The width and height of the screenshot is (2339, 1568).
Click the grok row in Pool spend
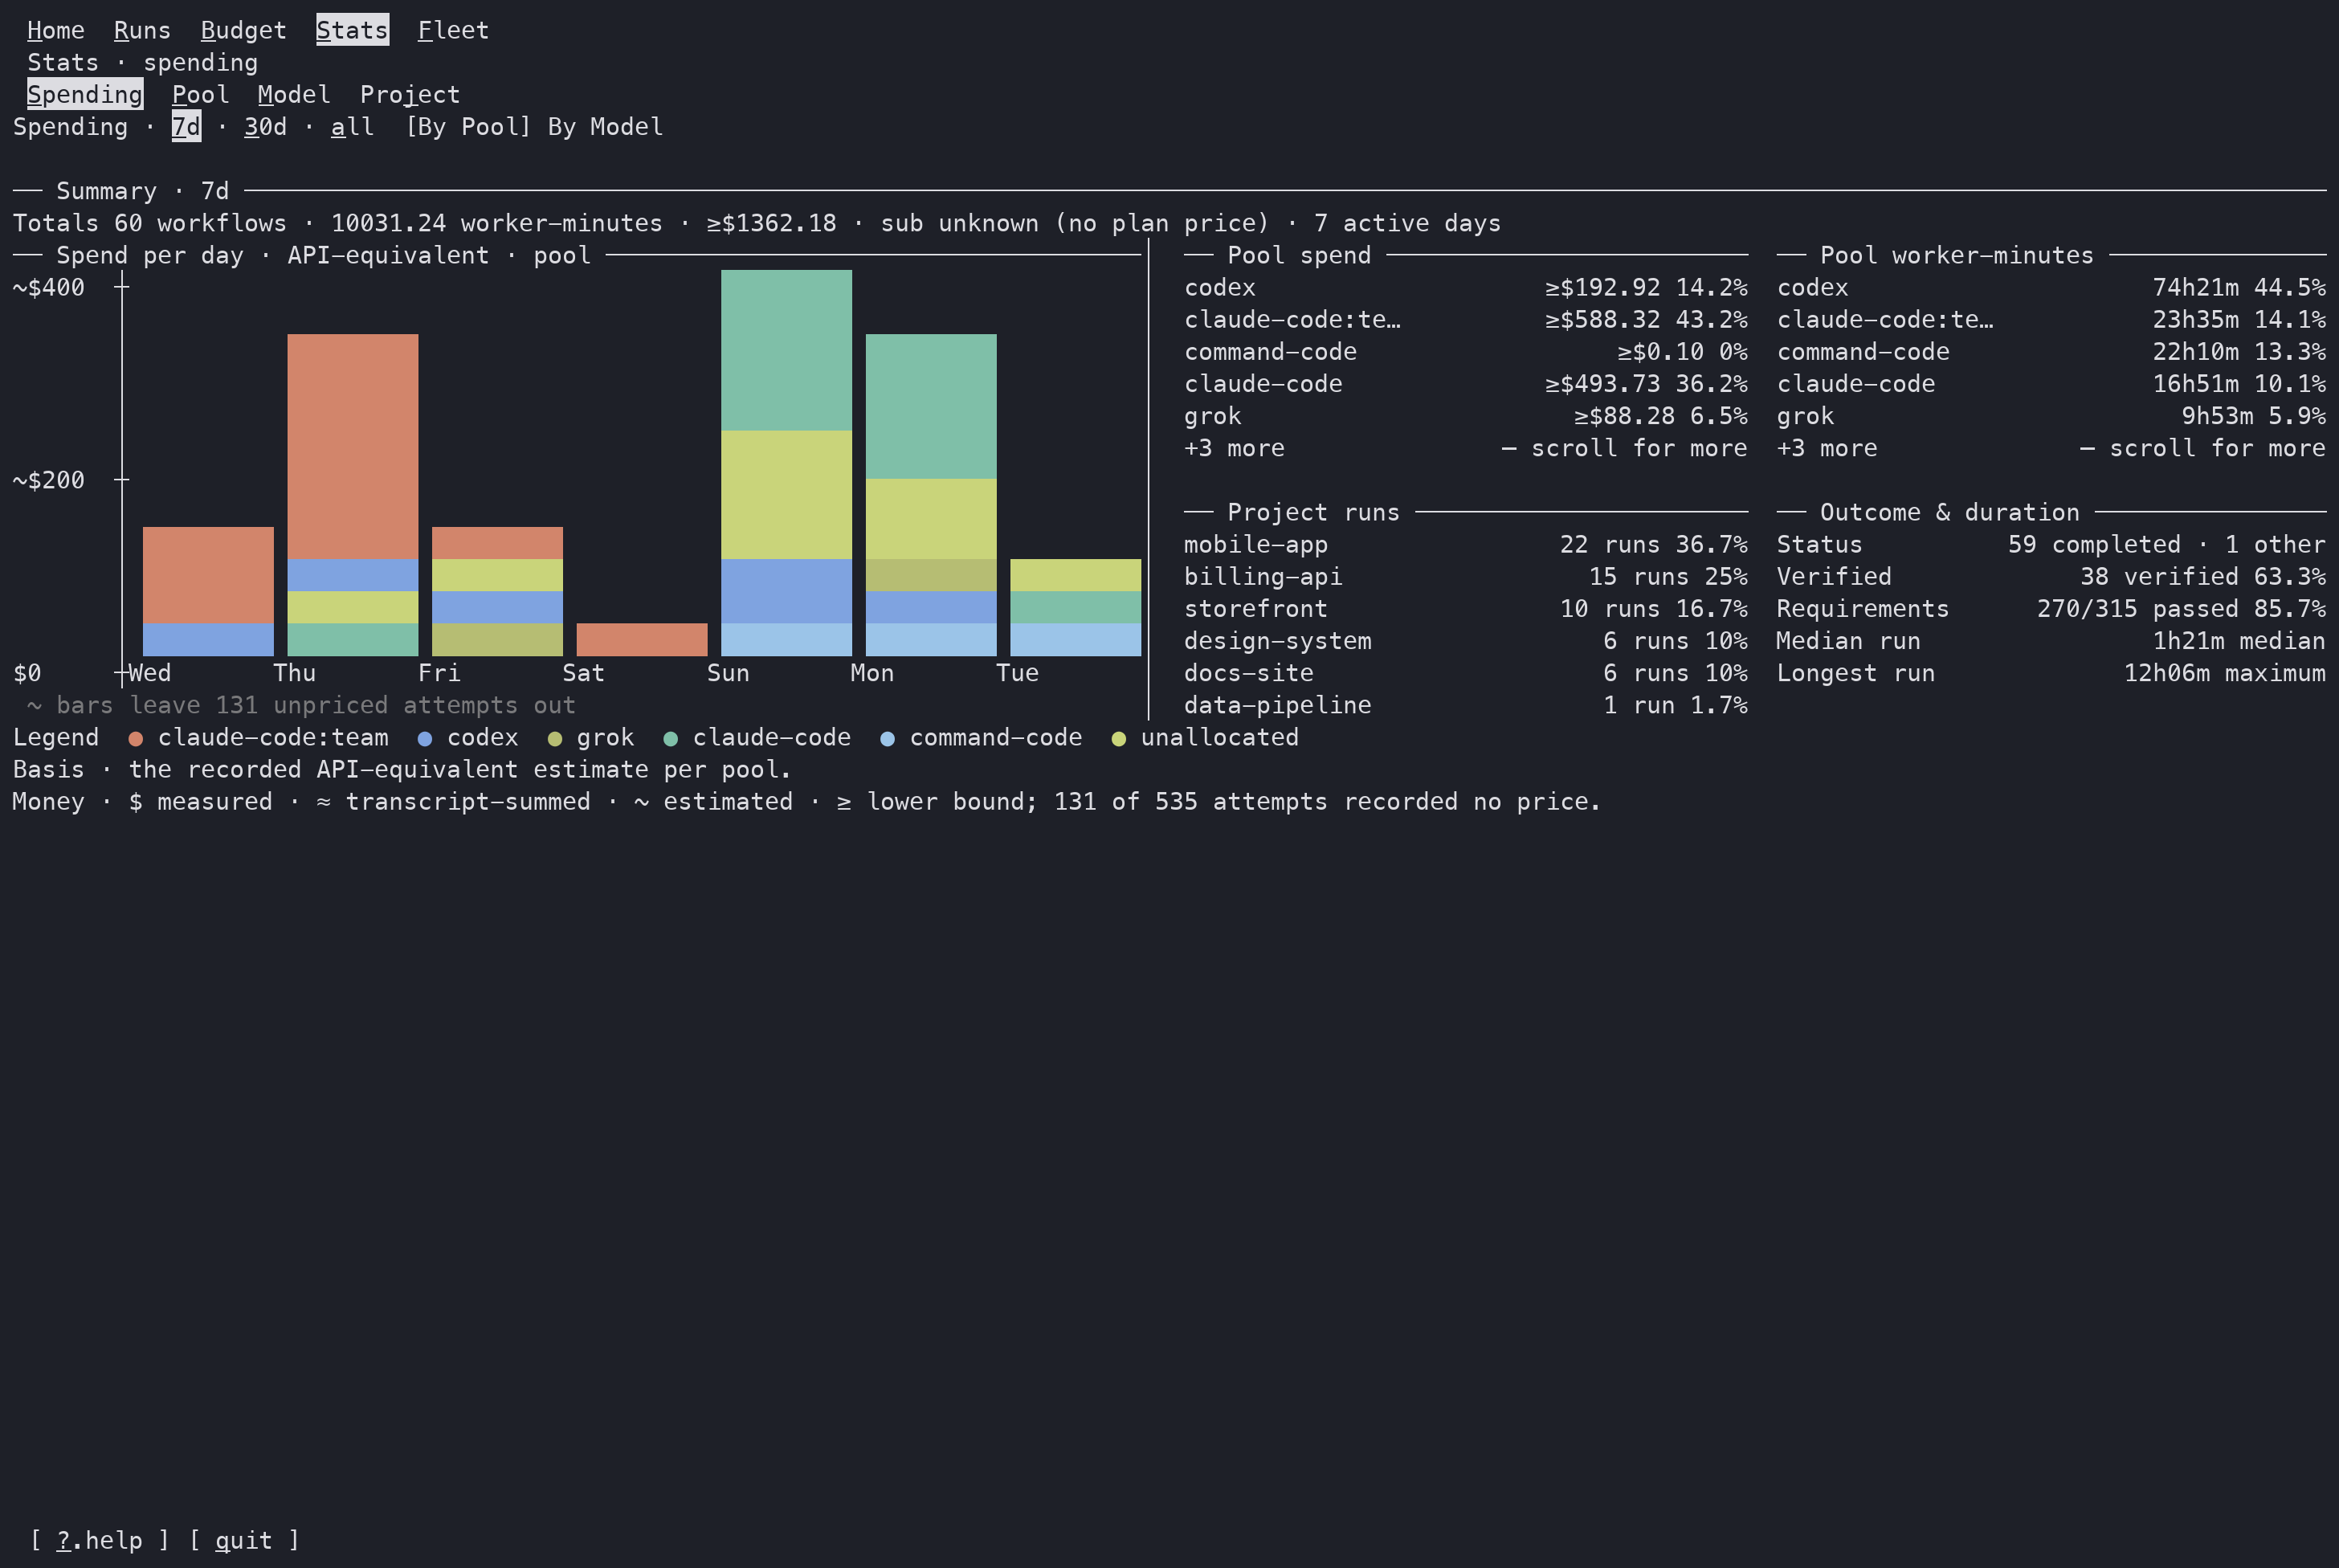point(1466,416)
